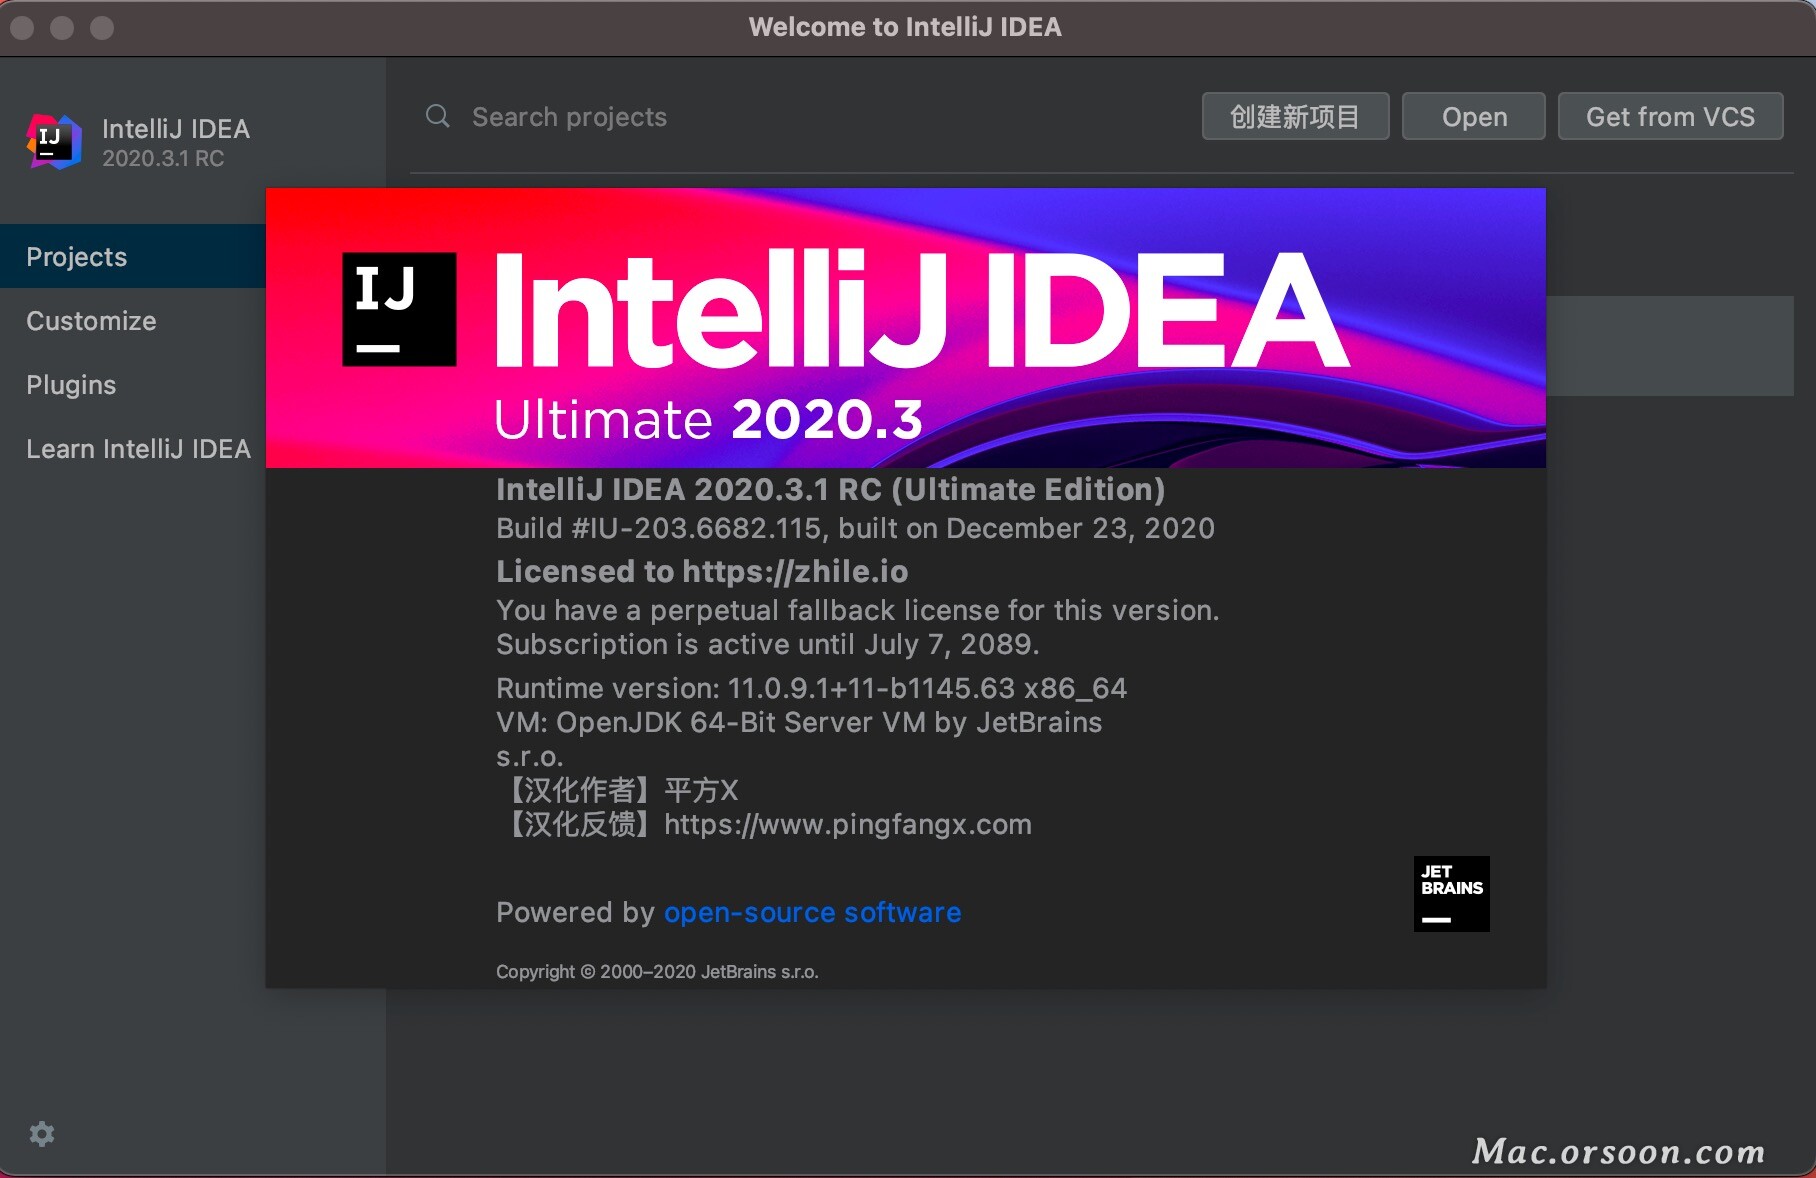Click the IntelliJ IDEA logo in sidebar
The image size is (1816, 1178).
pos(54,142)
